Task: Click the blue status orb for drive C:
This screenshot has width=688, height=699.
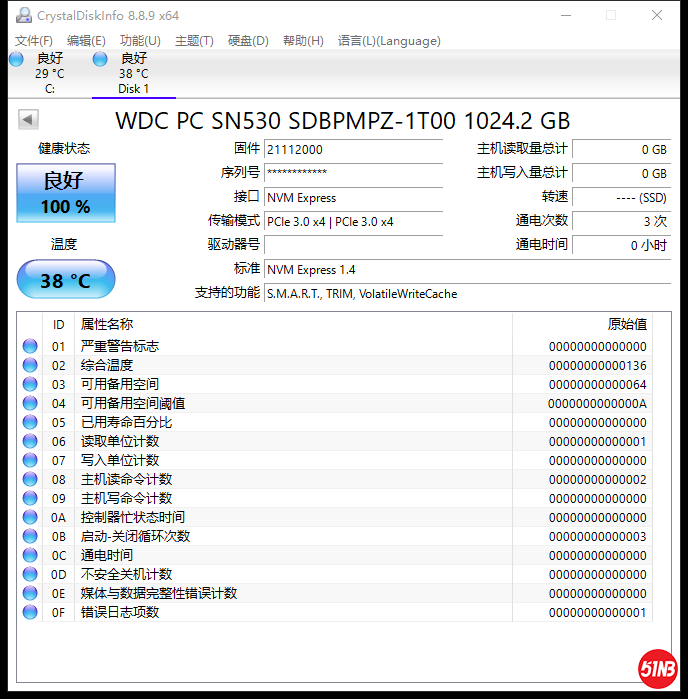Action: (16, 59)
